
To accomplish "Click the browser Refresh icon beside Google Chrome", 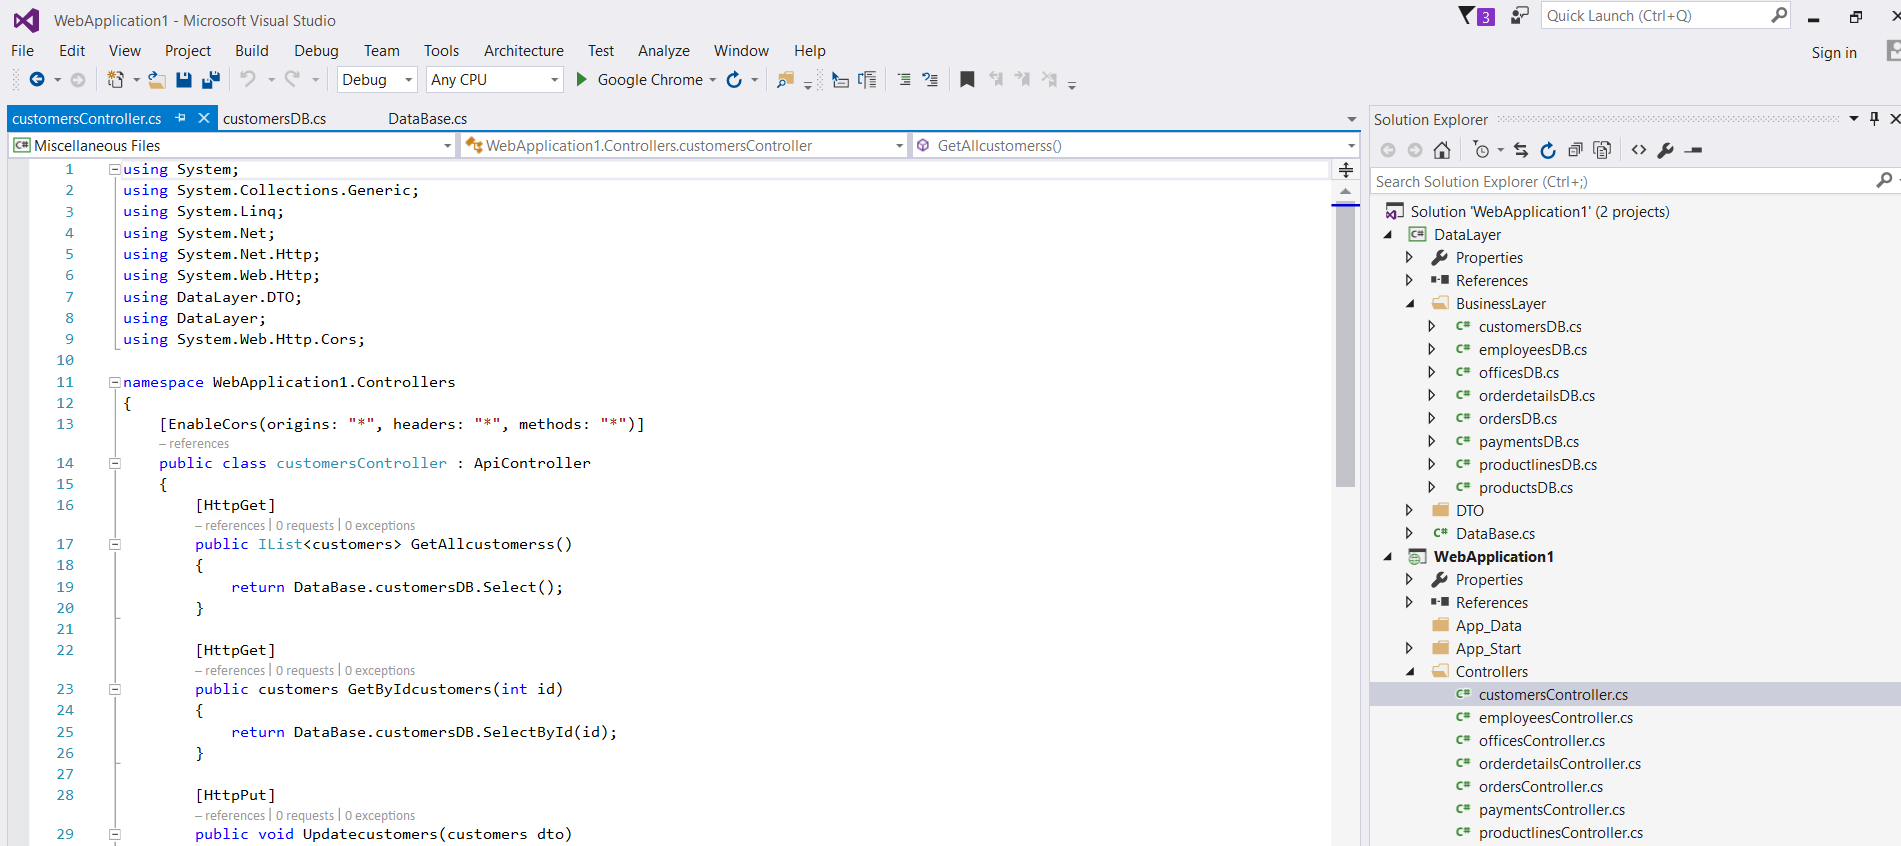I will click(734, 80).
